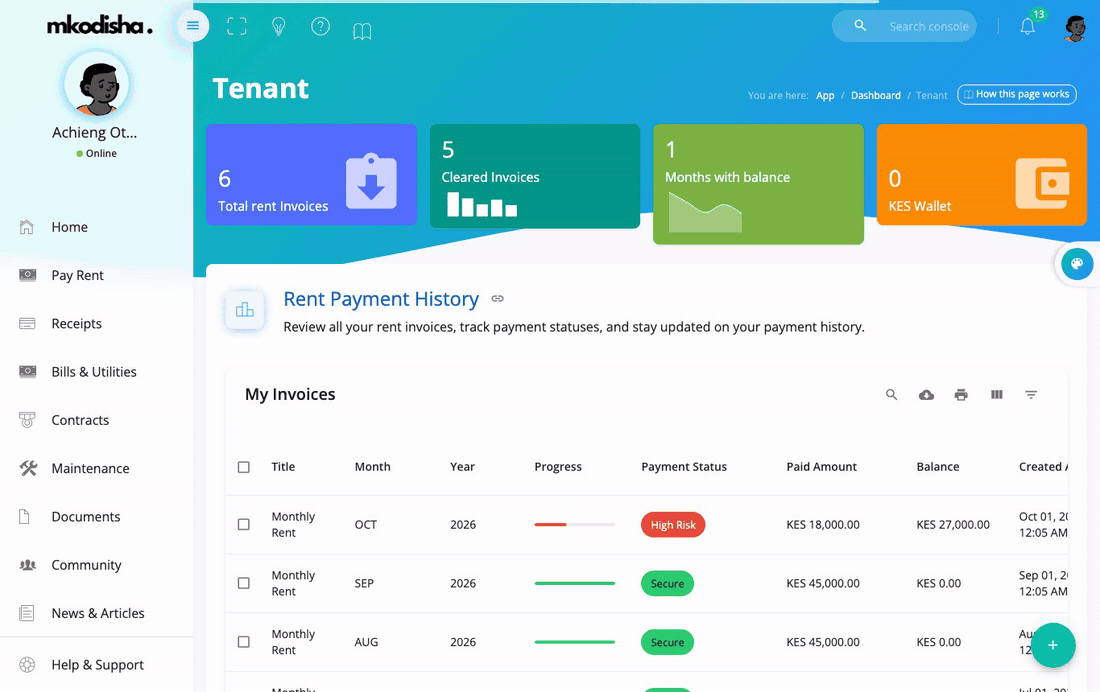1100x692 pixels.
Task: Click the Secure badge in SEP row
Action: tap(667, 583)
